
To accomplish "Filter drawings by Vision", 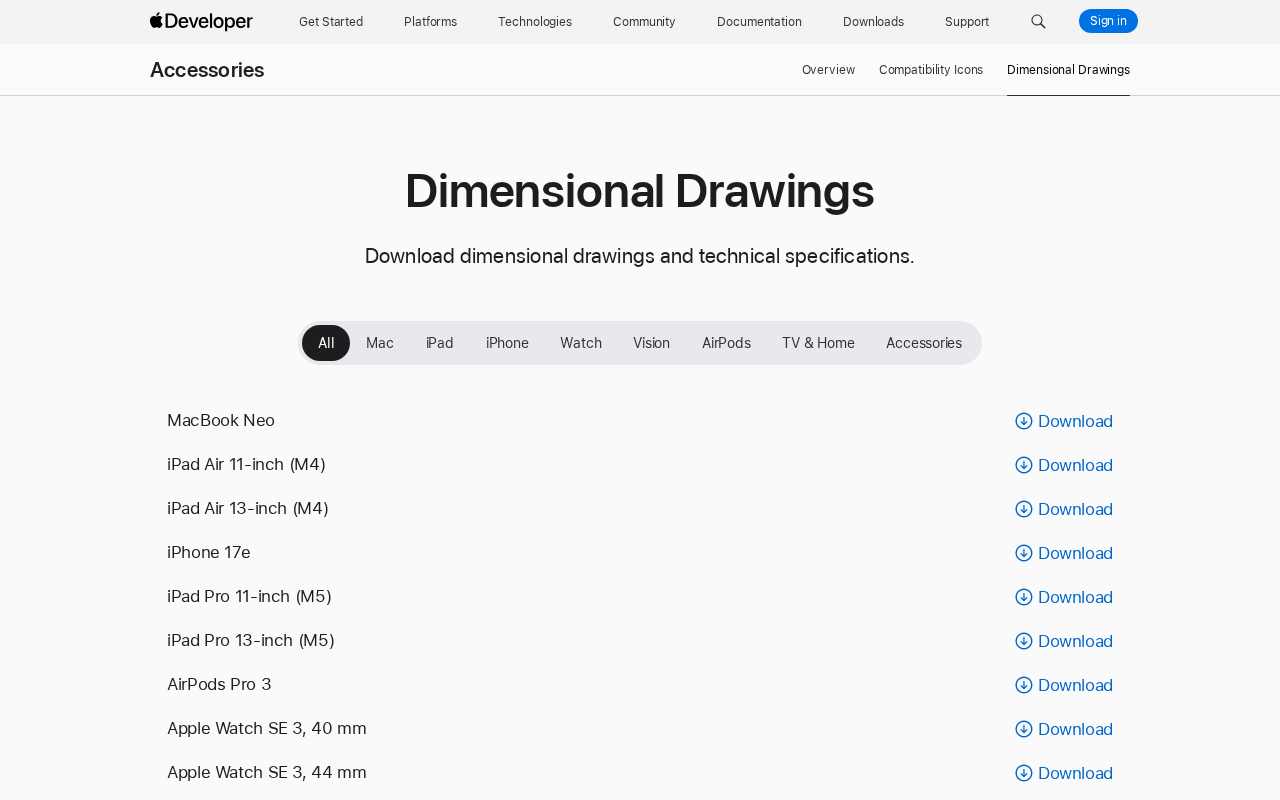I will click(x=651, y=343).
